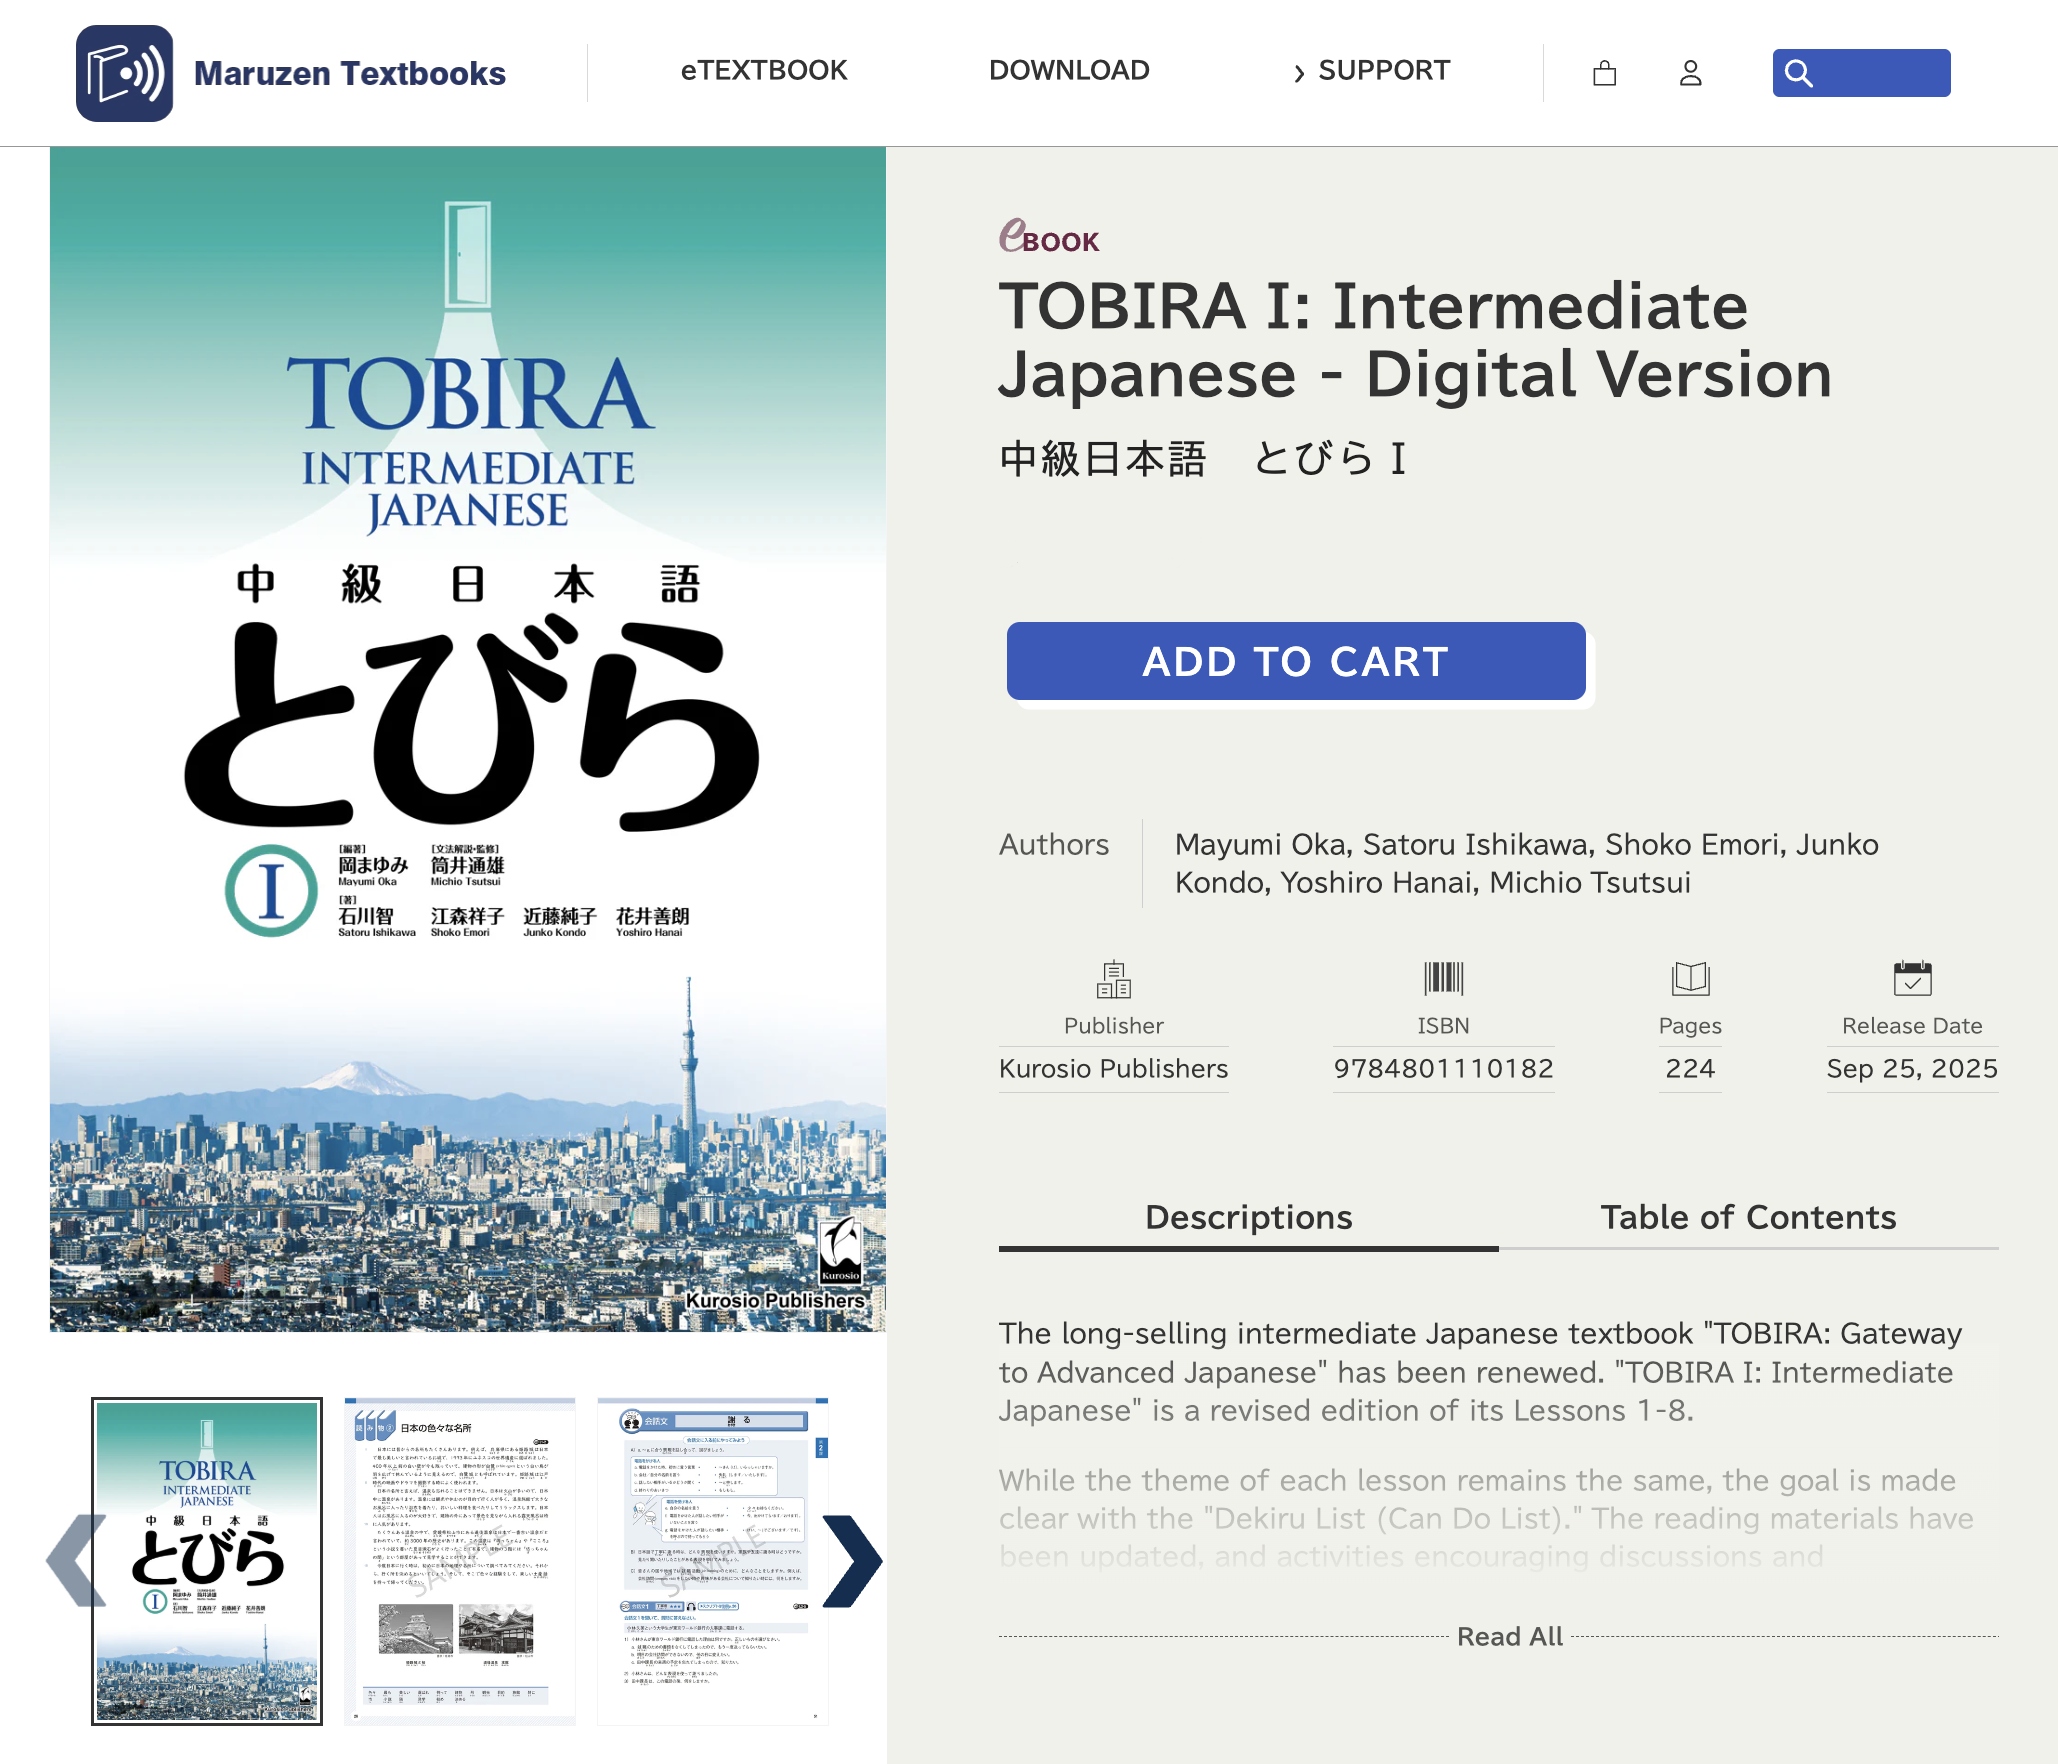Switch to Table of Contents tab
This screenshot has width=2058, height=1764.
pyautogui.click(x=1748, y=1217)
